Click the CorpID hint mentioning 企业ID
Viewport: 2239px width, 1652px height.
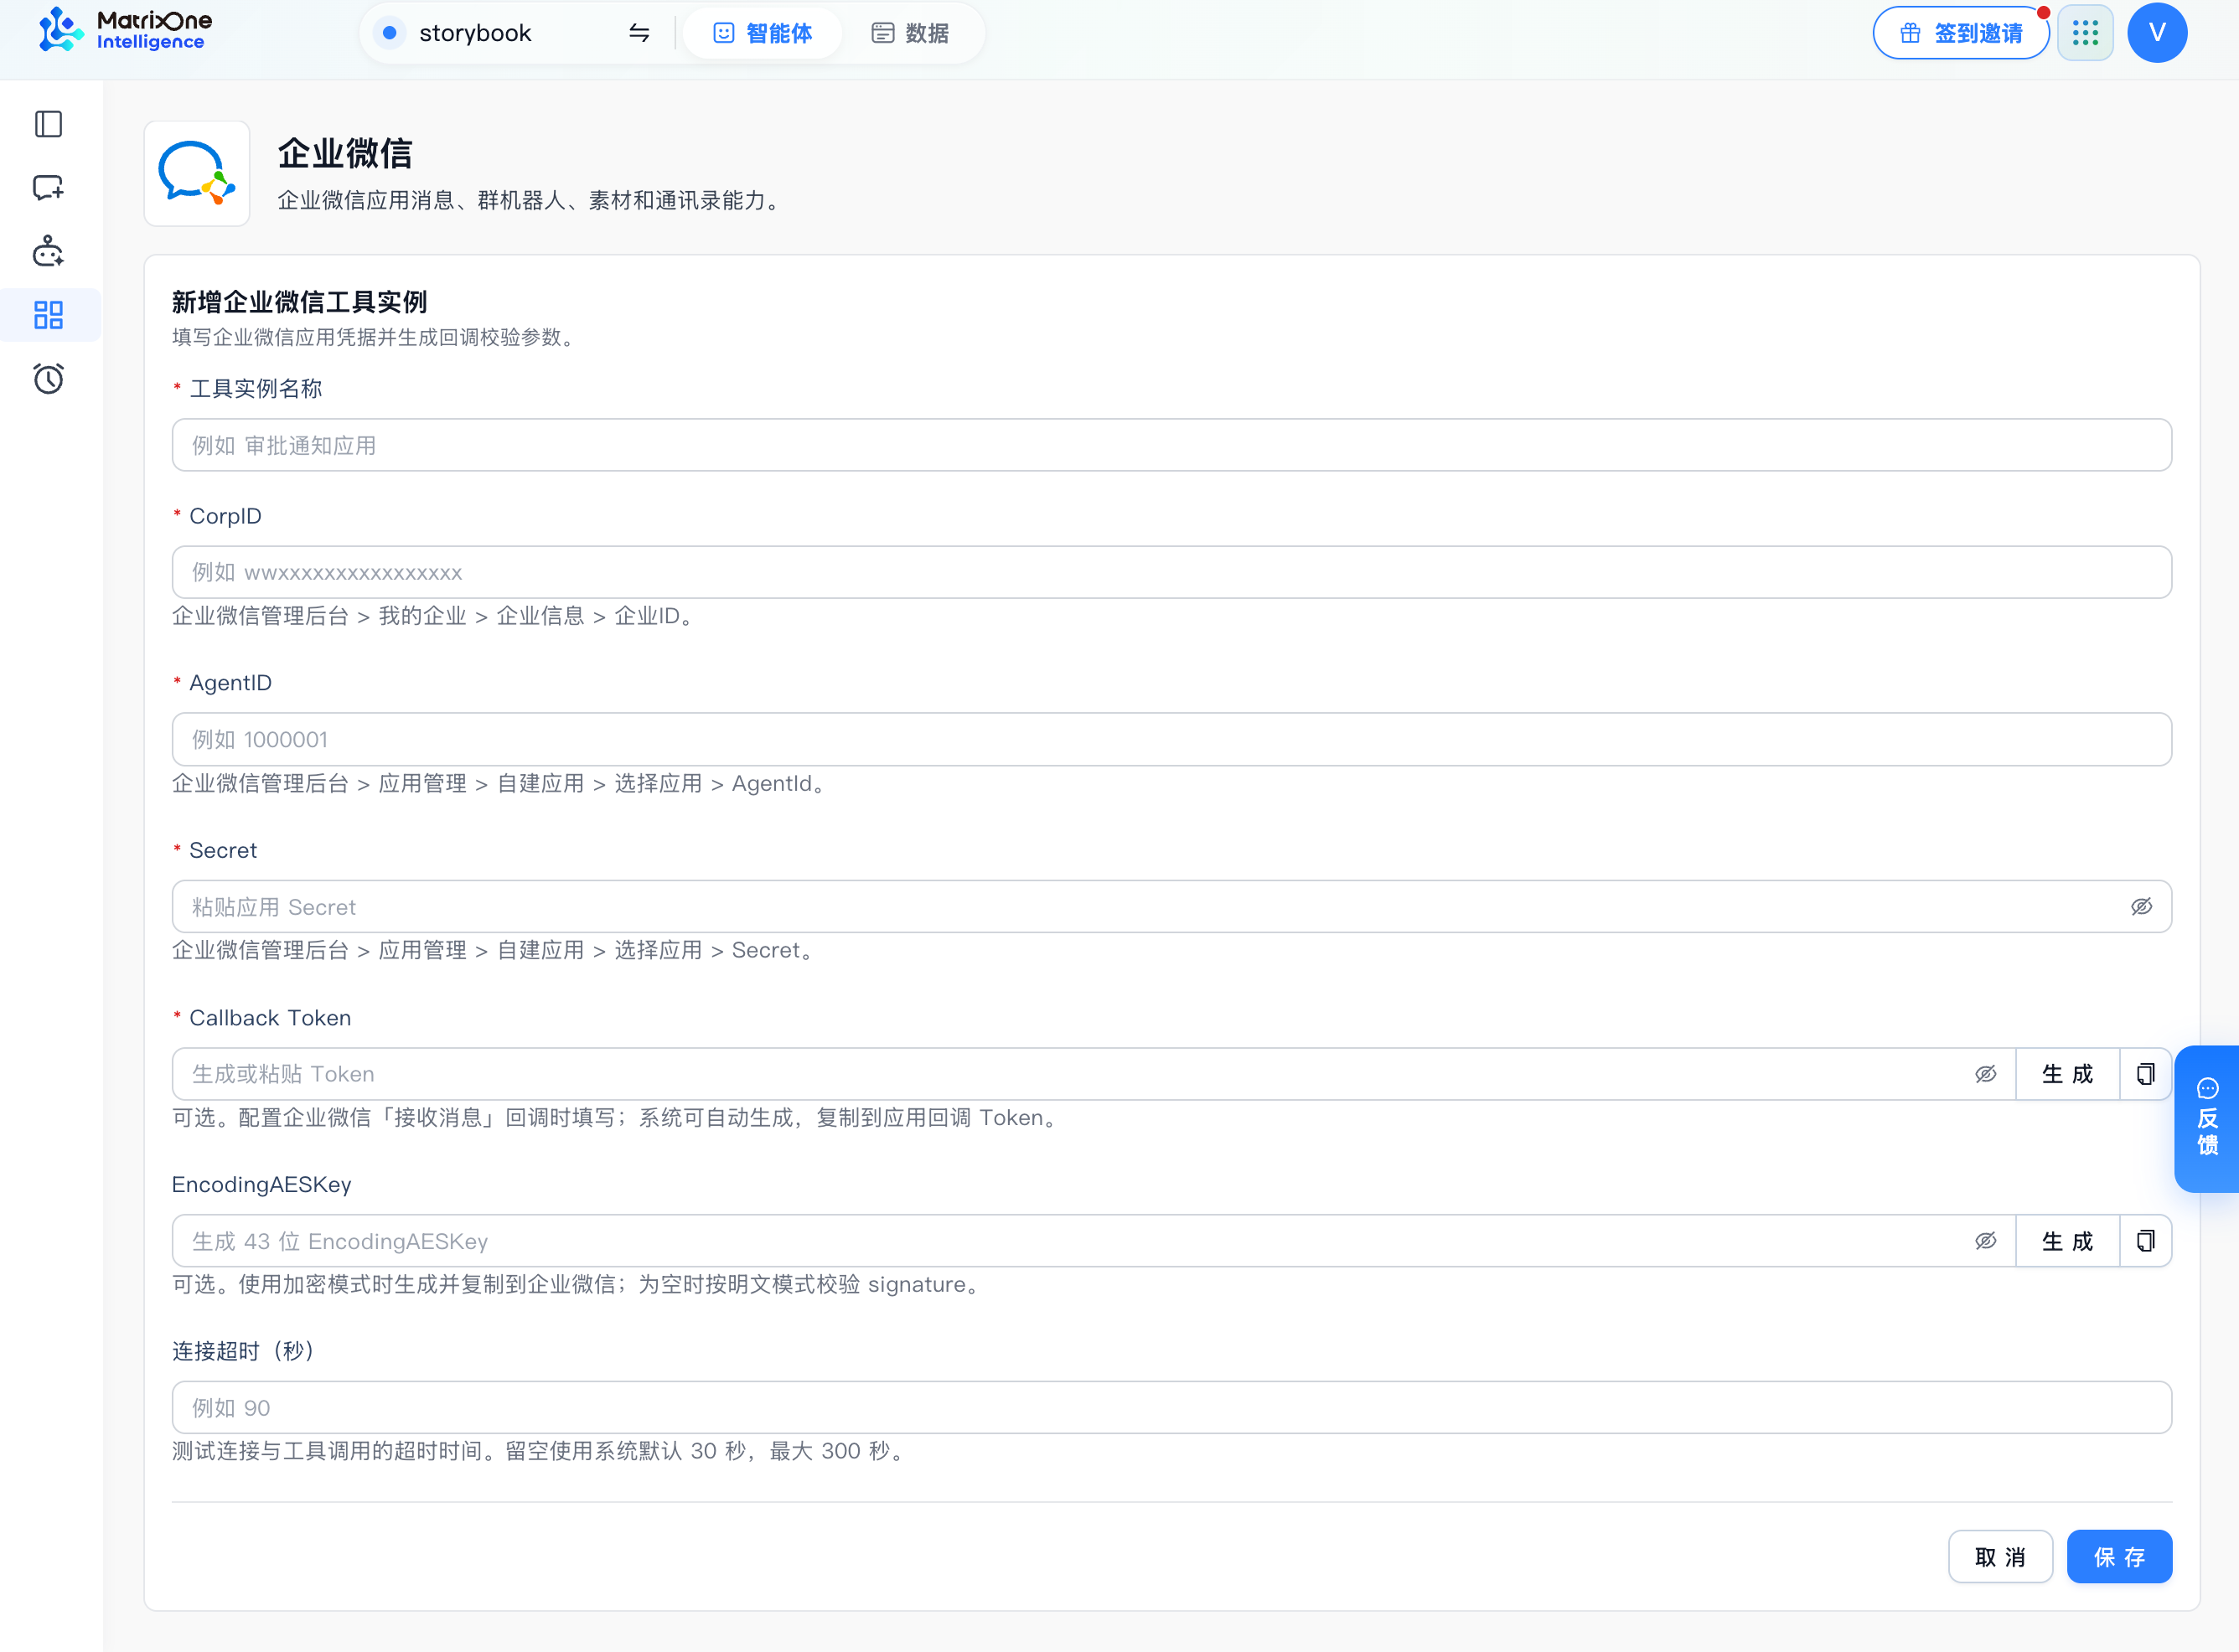tap(436, 616)
